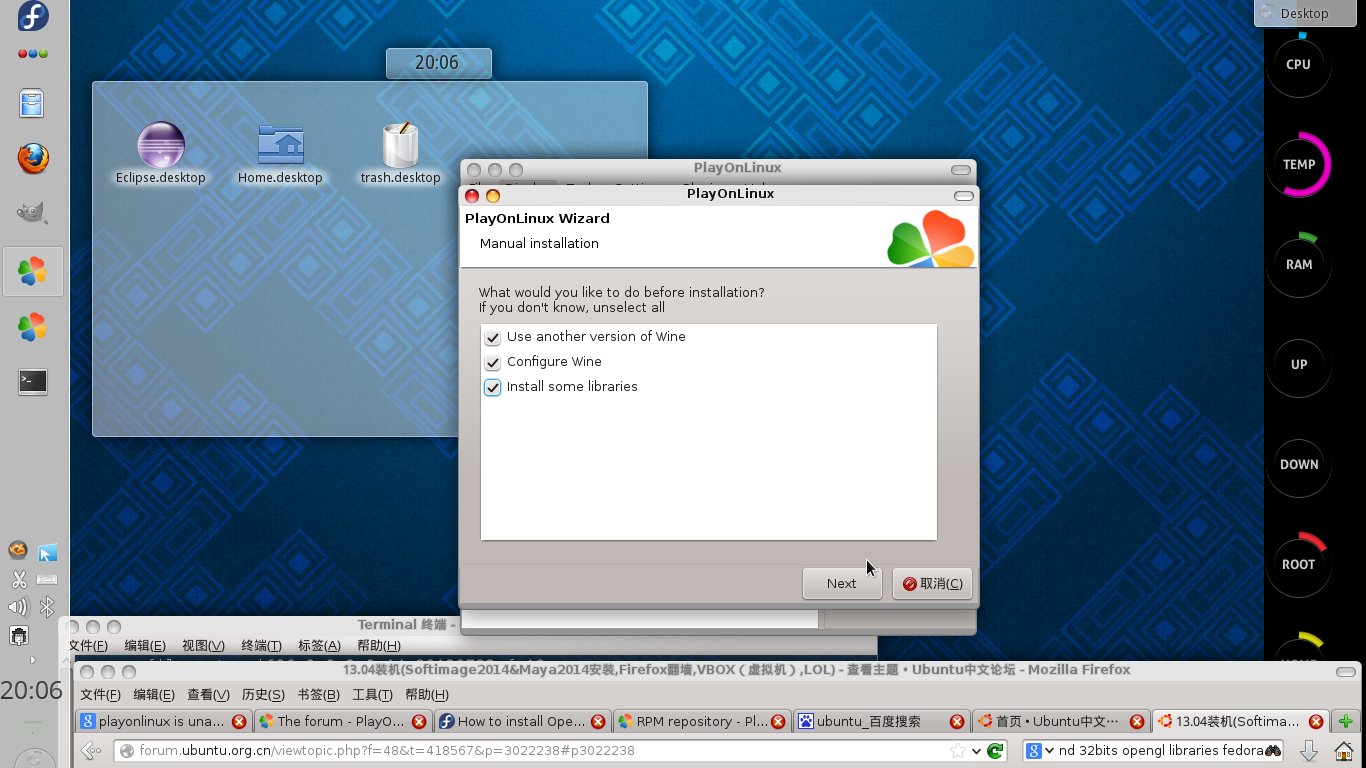Launch Firefox from the left panel

coord(33,158)
